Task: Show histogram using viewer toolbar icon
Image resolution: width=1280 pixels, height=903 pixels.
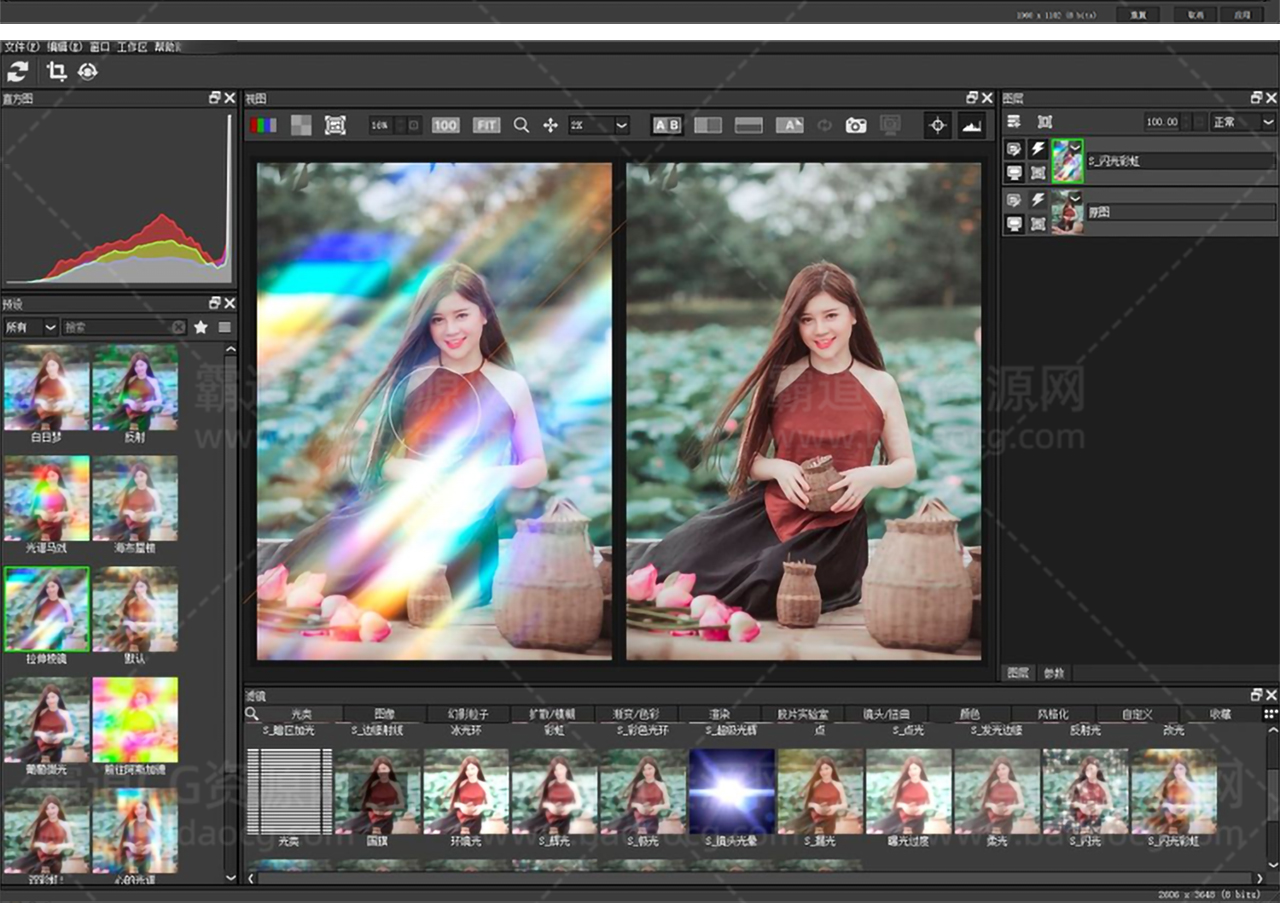Action: [x=970, y=125]
